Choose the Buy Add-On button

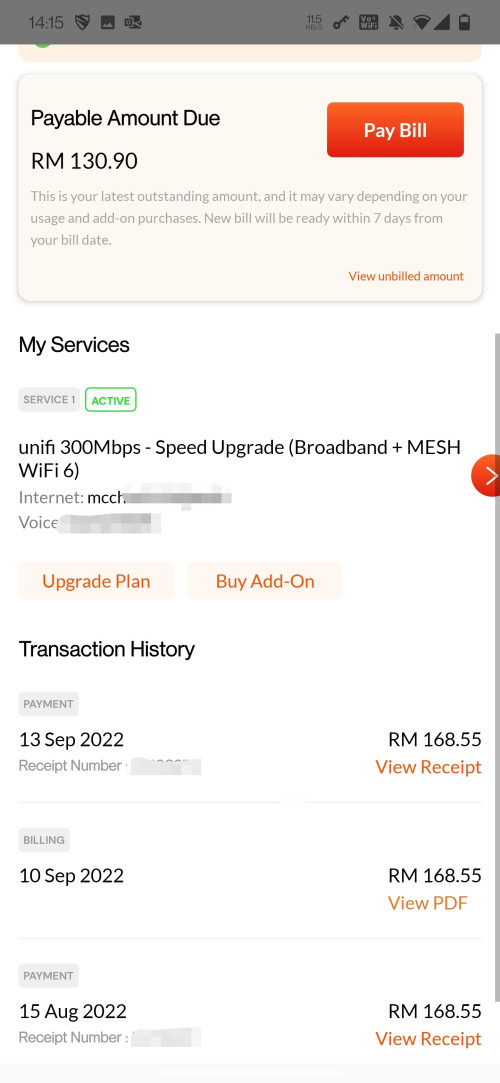265,581
